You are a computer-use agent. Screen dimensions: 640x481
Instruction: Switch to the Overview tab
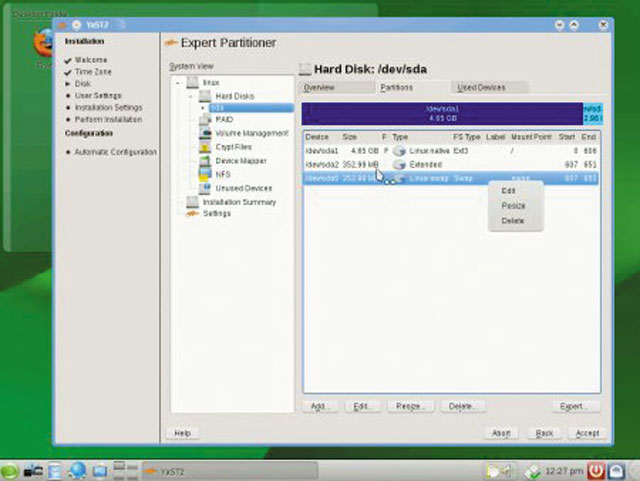[x=319, y=88]
